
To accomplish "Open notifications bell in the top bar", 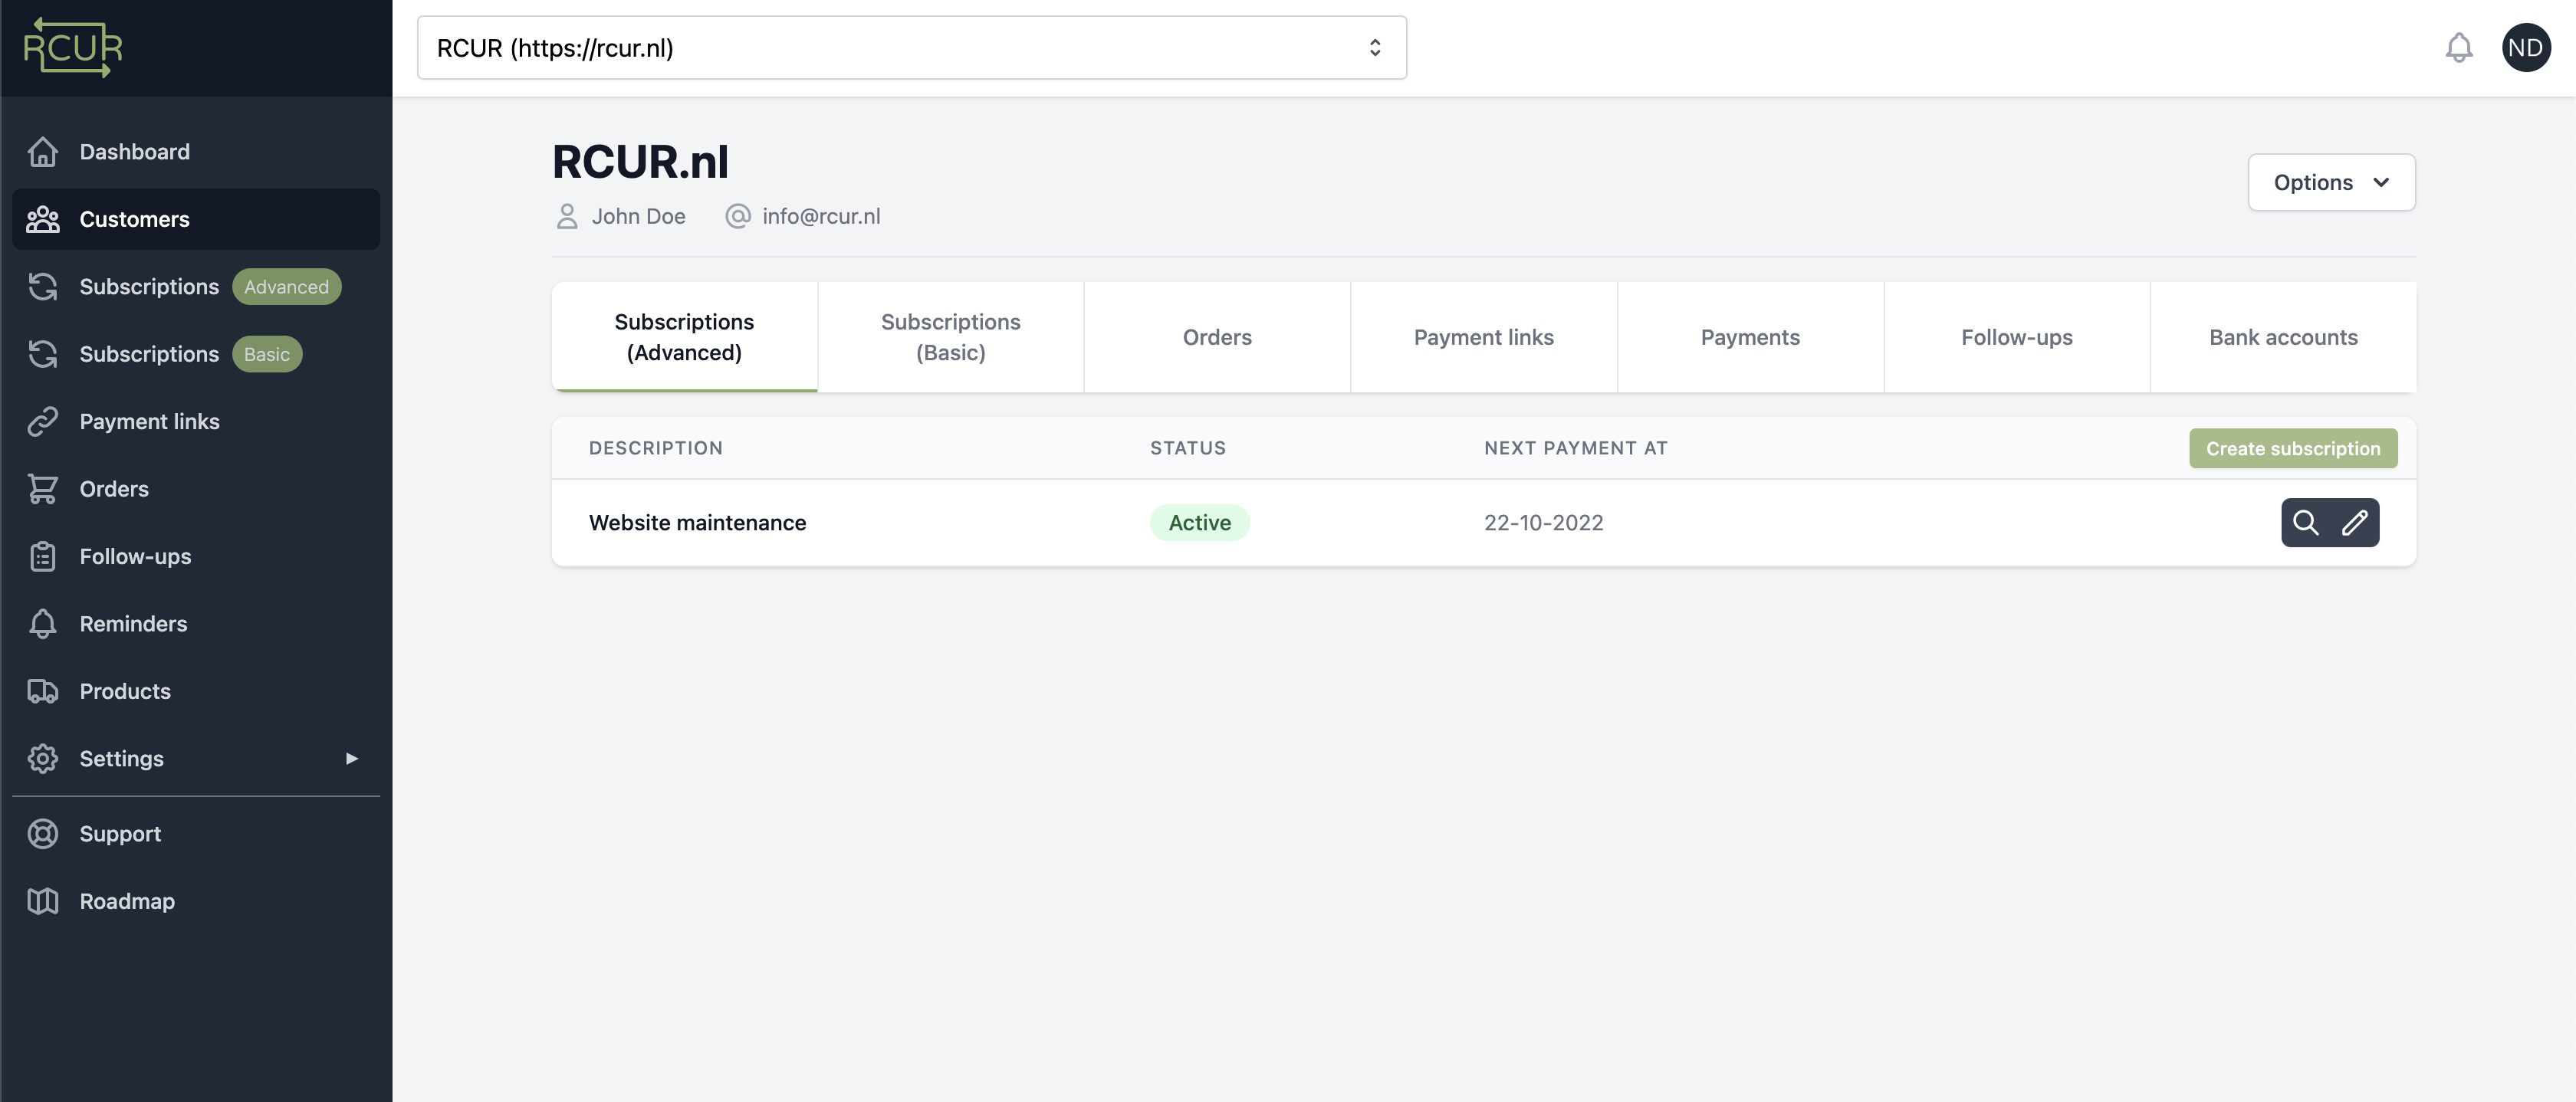I will (2459, 48).
